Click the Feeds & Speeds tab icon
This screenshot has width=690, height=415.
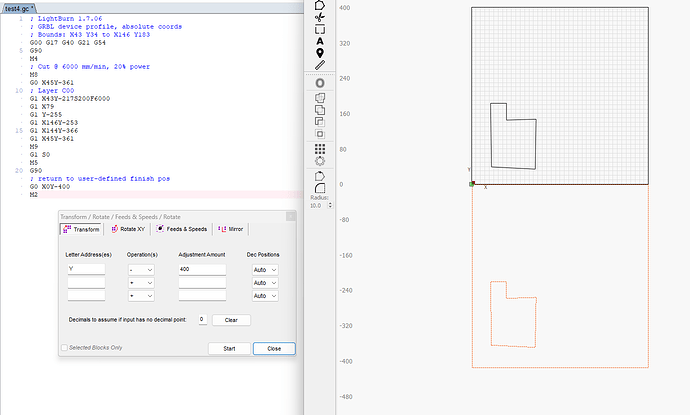pyautogui.click(x=160, y=228)
